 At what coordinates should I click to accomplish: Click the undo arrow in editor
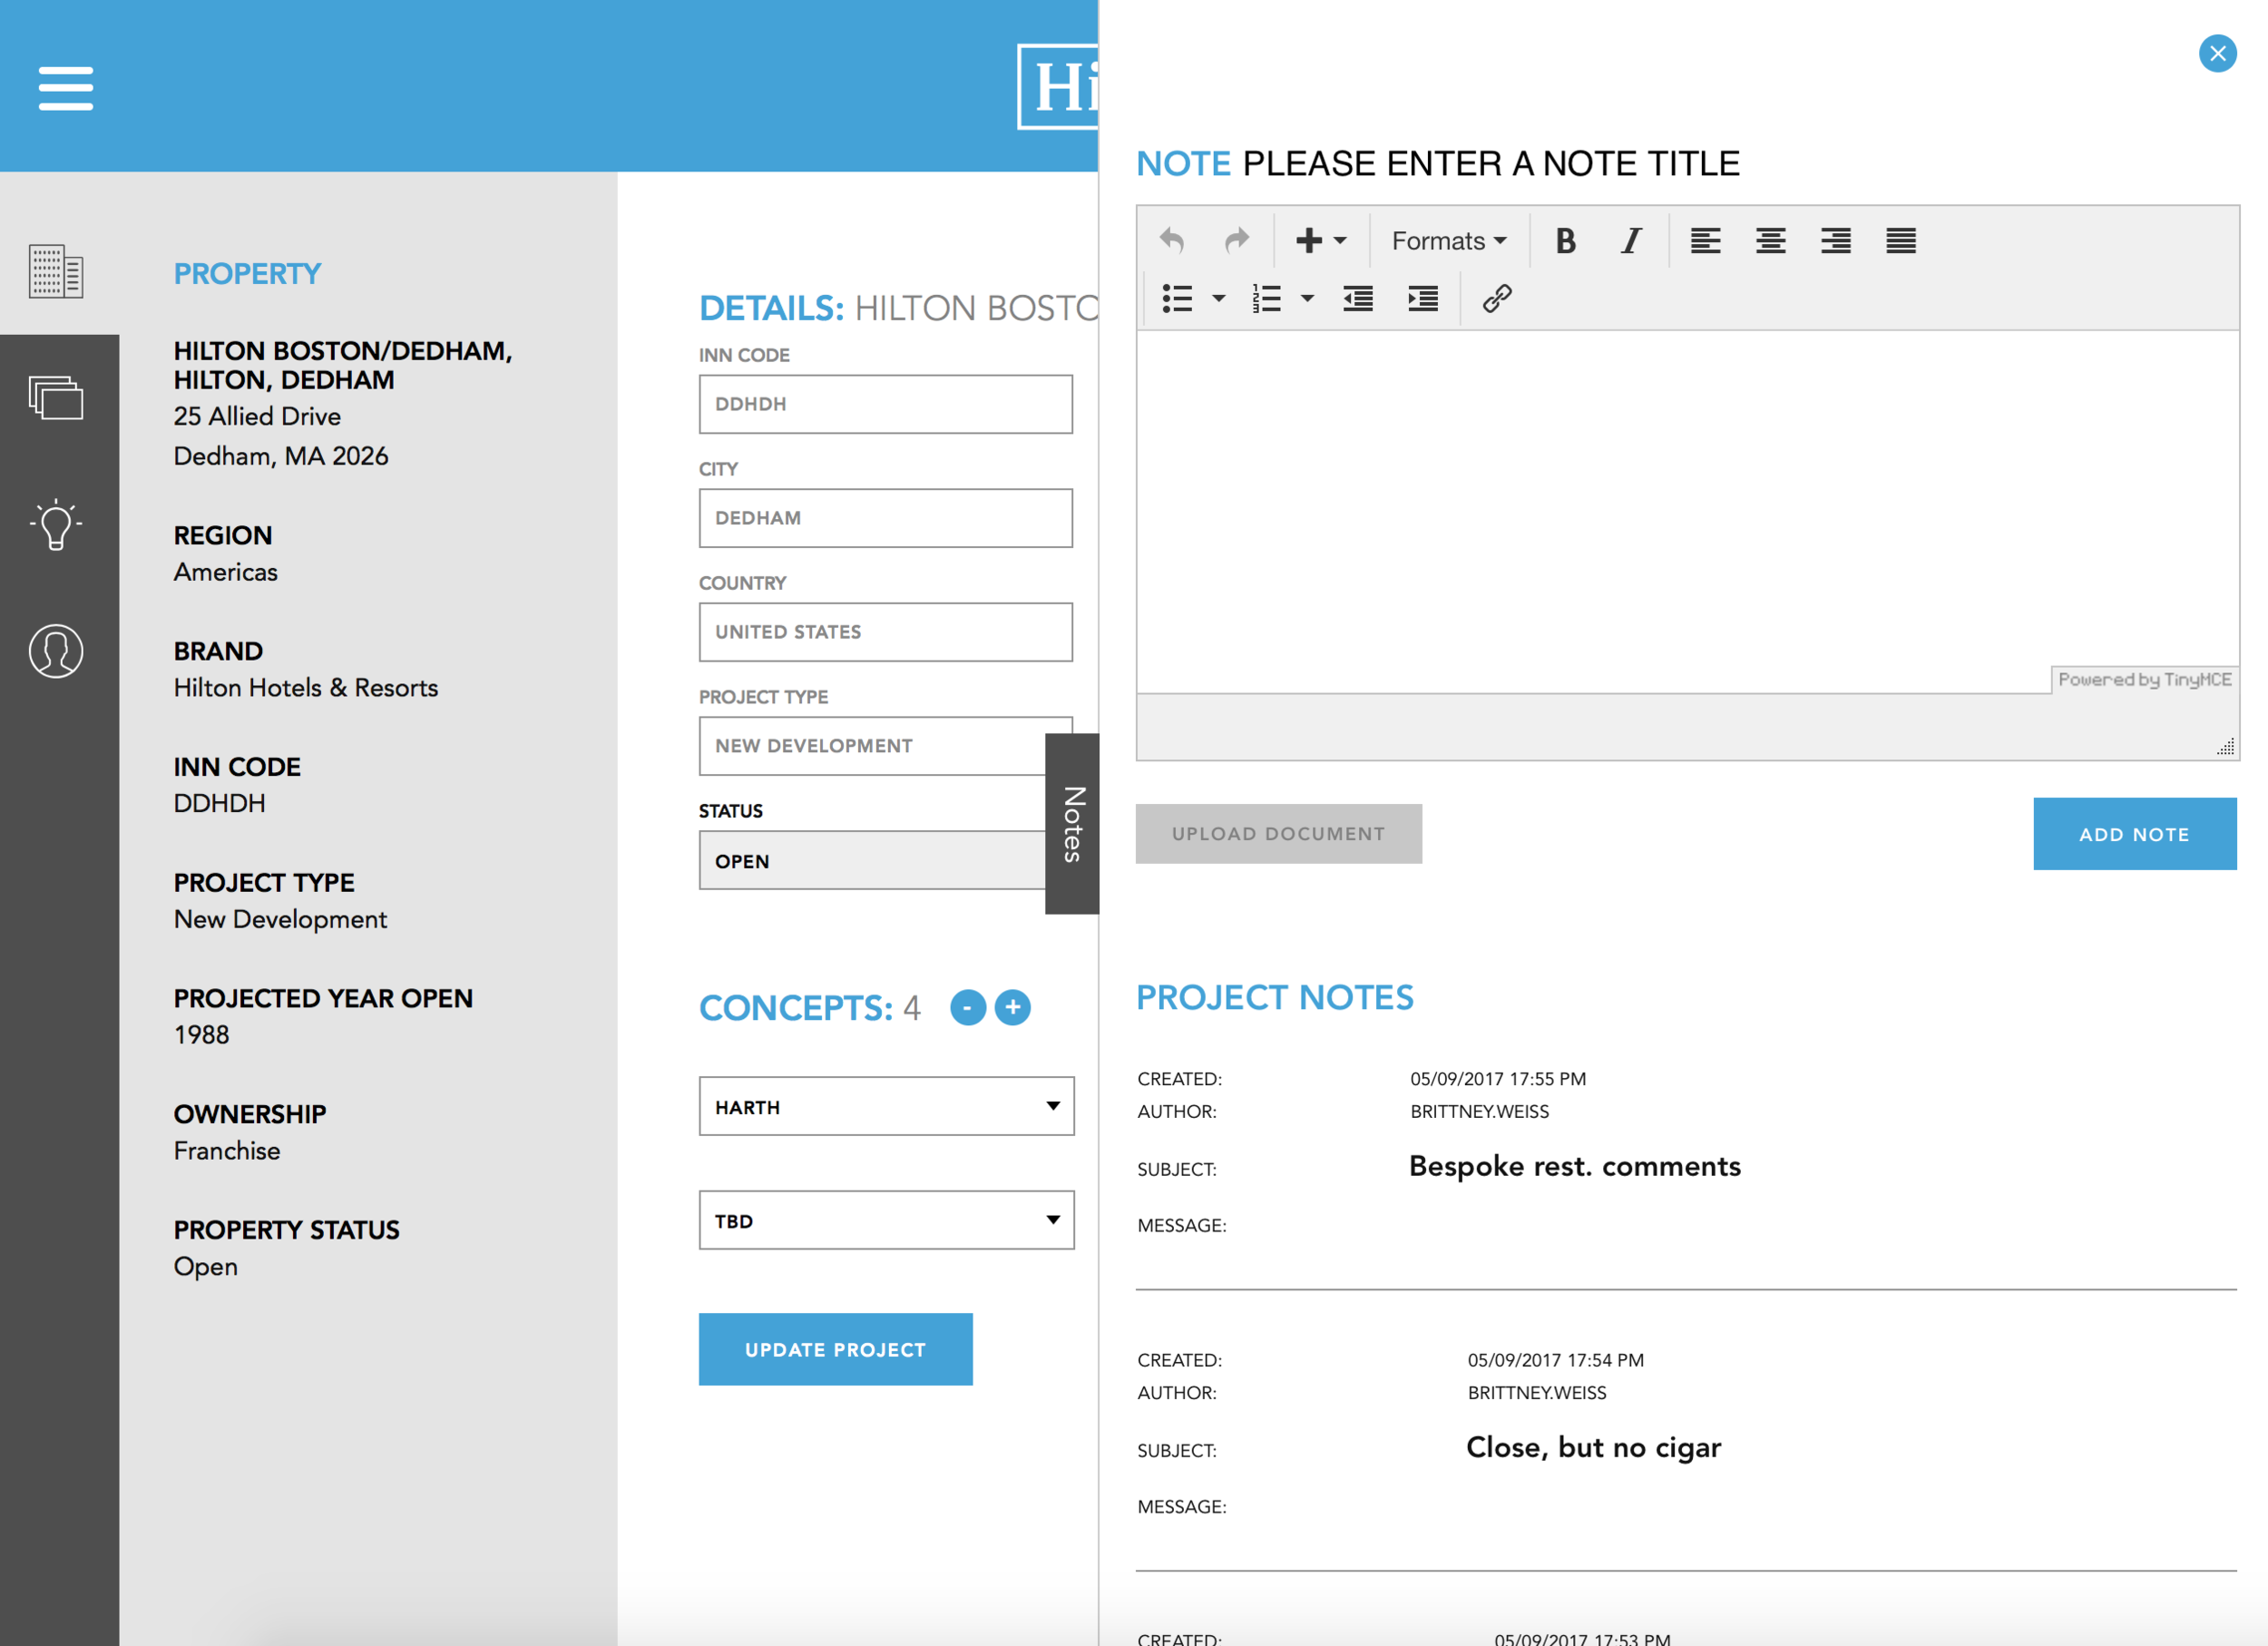point(1172,241)
